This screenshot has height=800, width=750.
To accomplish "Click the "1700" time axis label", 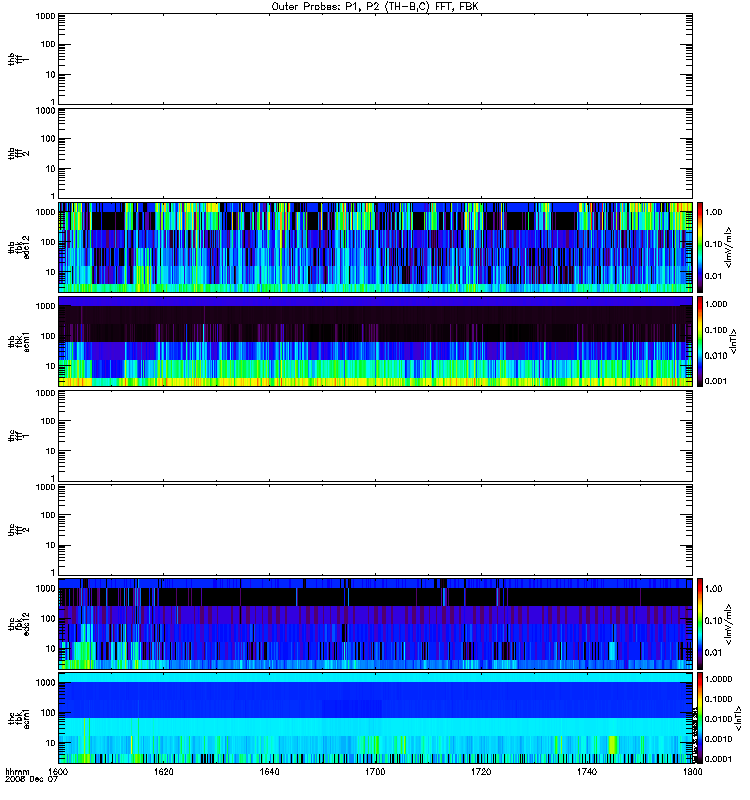I will click(x=375, y=771).
